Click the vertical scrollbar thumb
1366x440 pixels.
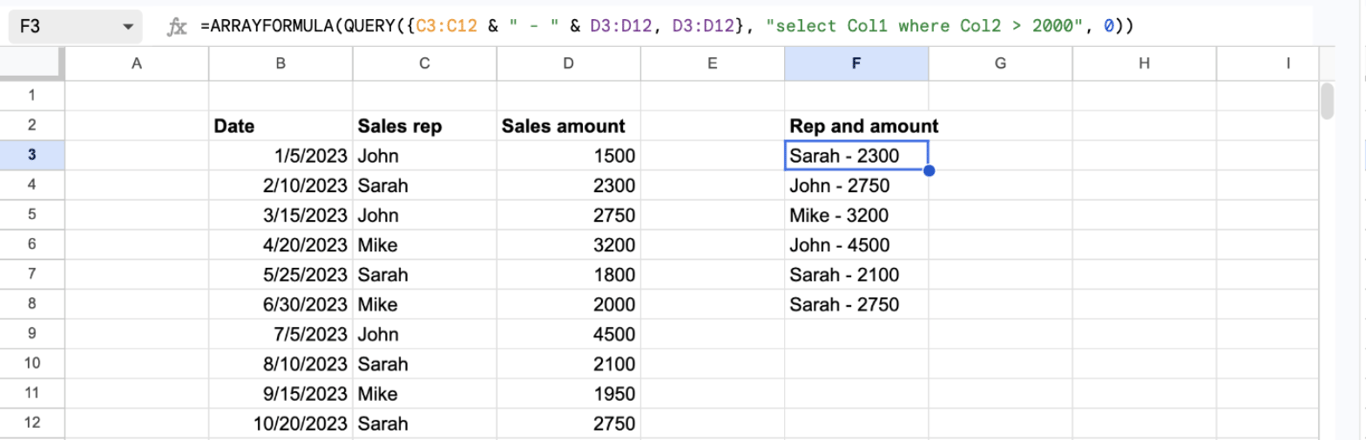tap(1327, 100)
